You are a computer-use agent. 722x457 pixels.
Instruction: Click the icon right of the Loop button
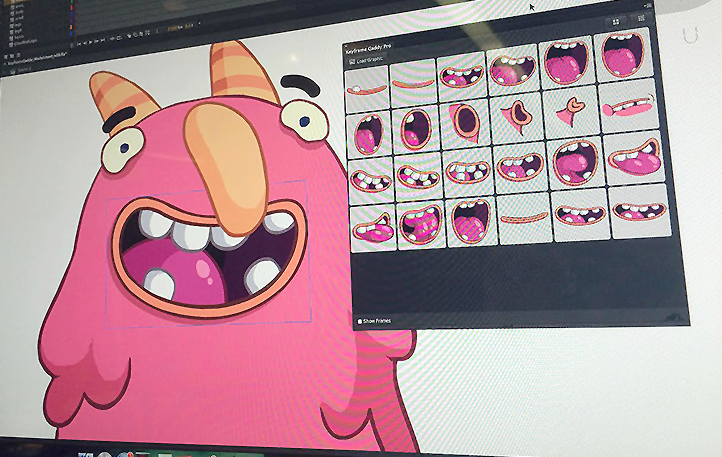129,35
